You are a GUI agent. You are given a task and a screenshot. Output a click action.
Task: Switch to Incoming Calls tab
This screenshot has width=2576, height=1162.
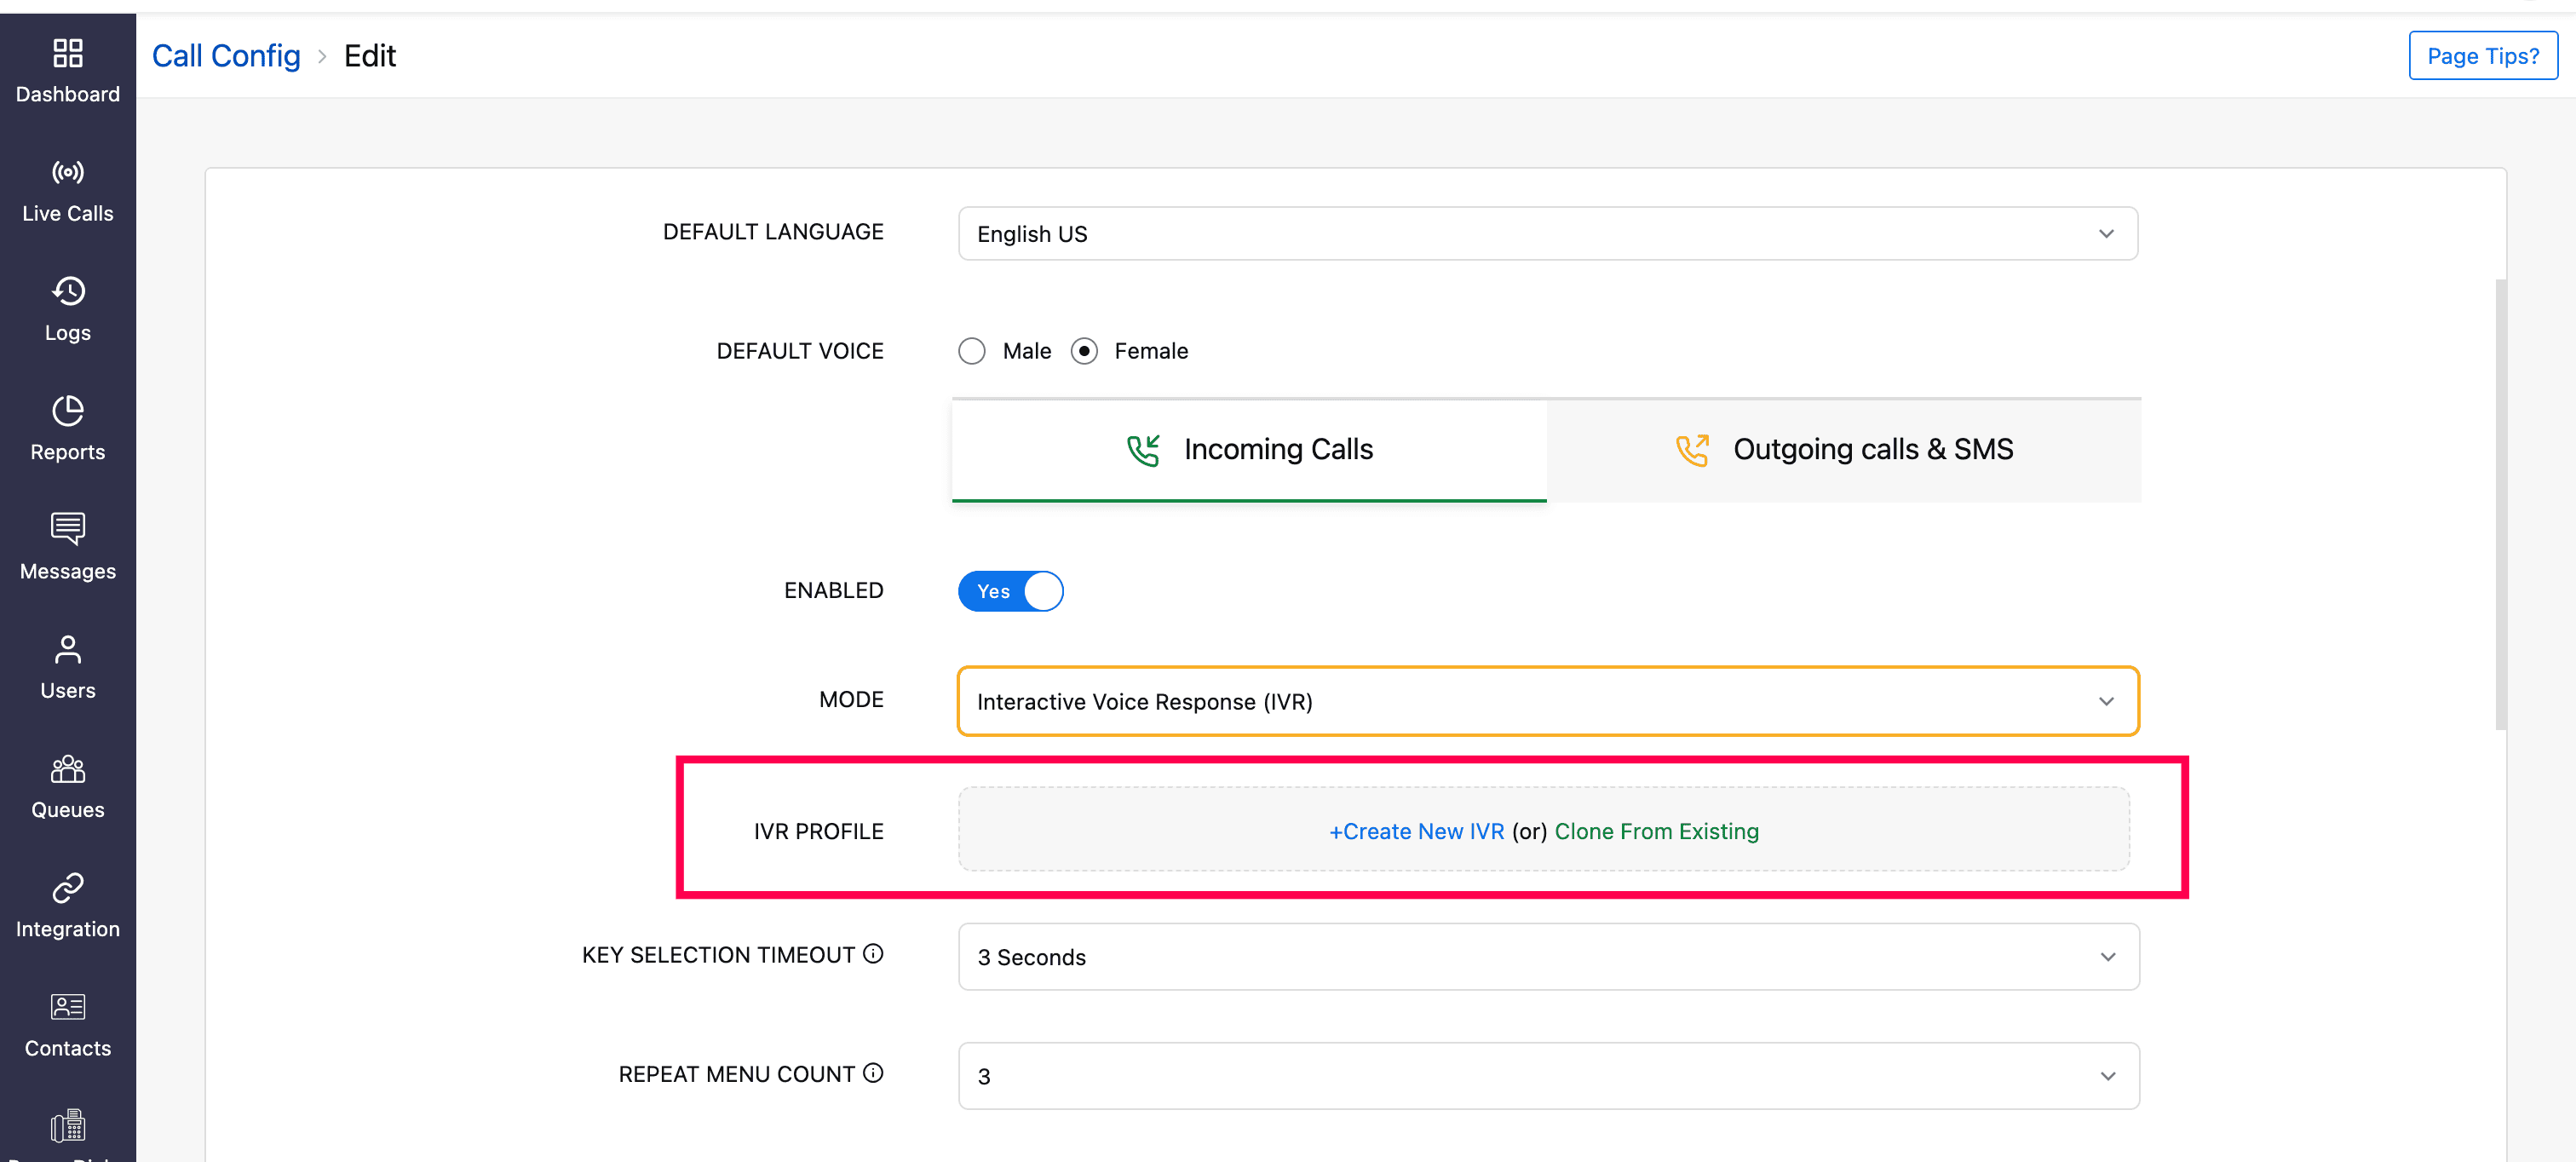click(1249, 450)
